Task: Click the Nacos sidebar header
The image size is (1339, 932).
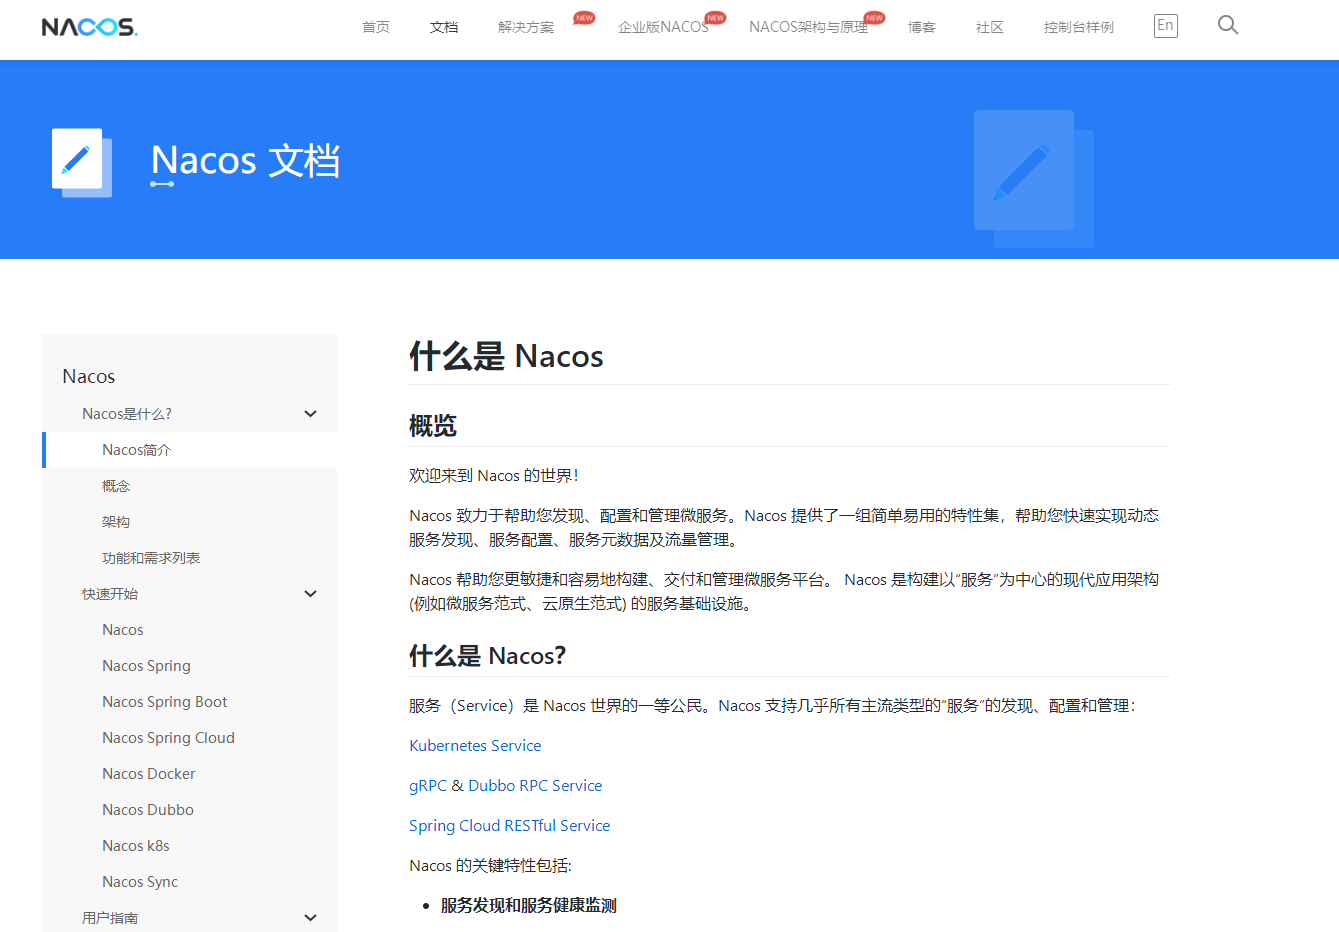Action: [89, 376]
